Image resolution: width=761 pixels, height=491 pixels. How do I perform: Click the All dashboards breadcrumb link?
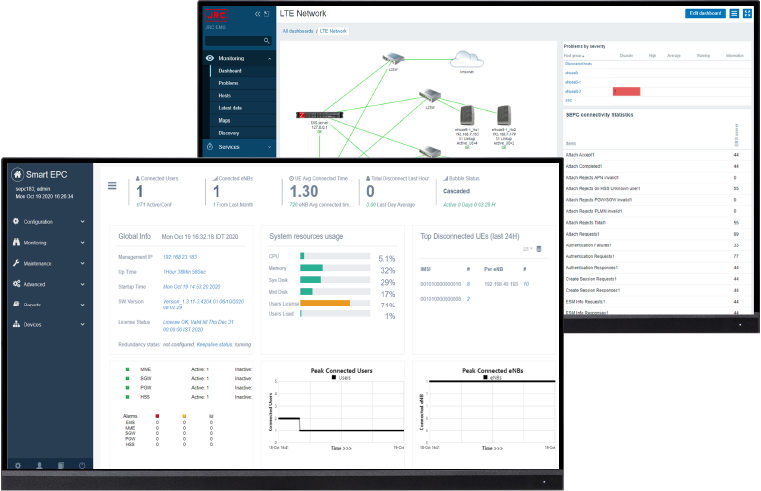pyautogui.click(x=298, y=32)
